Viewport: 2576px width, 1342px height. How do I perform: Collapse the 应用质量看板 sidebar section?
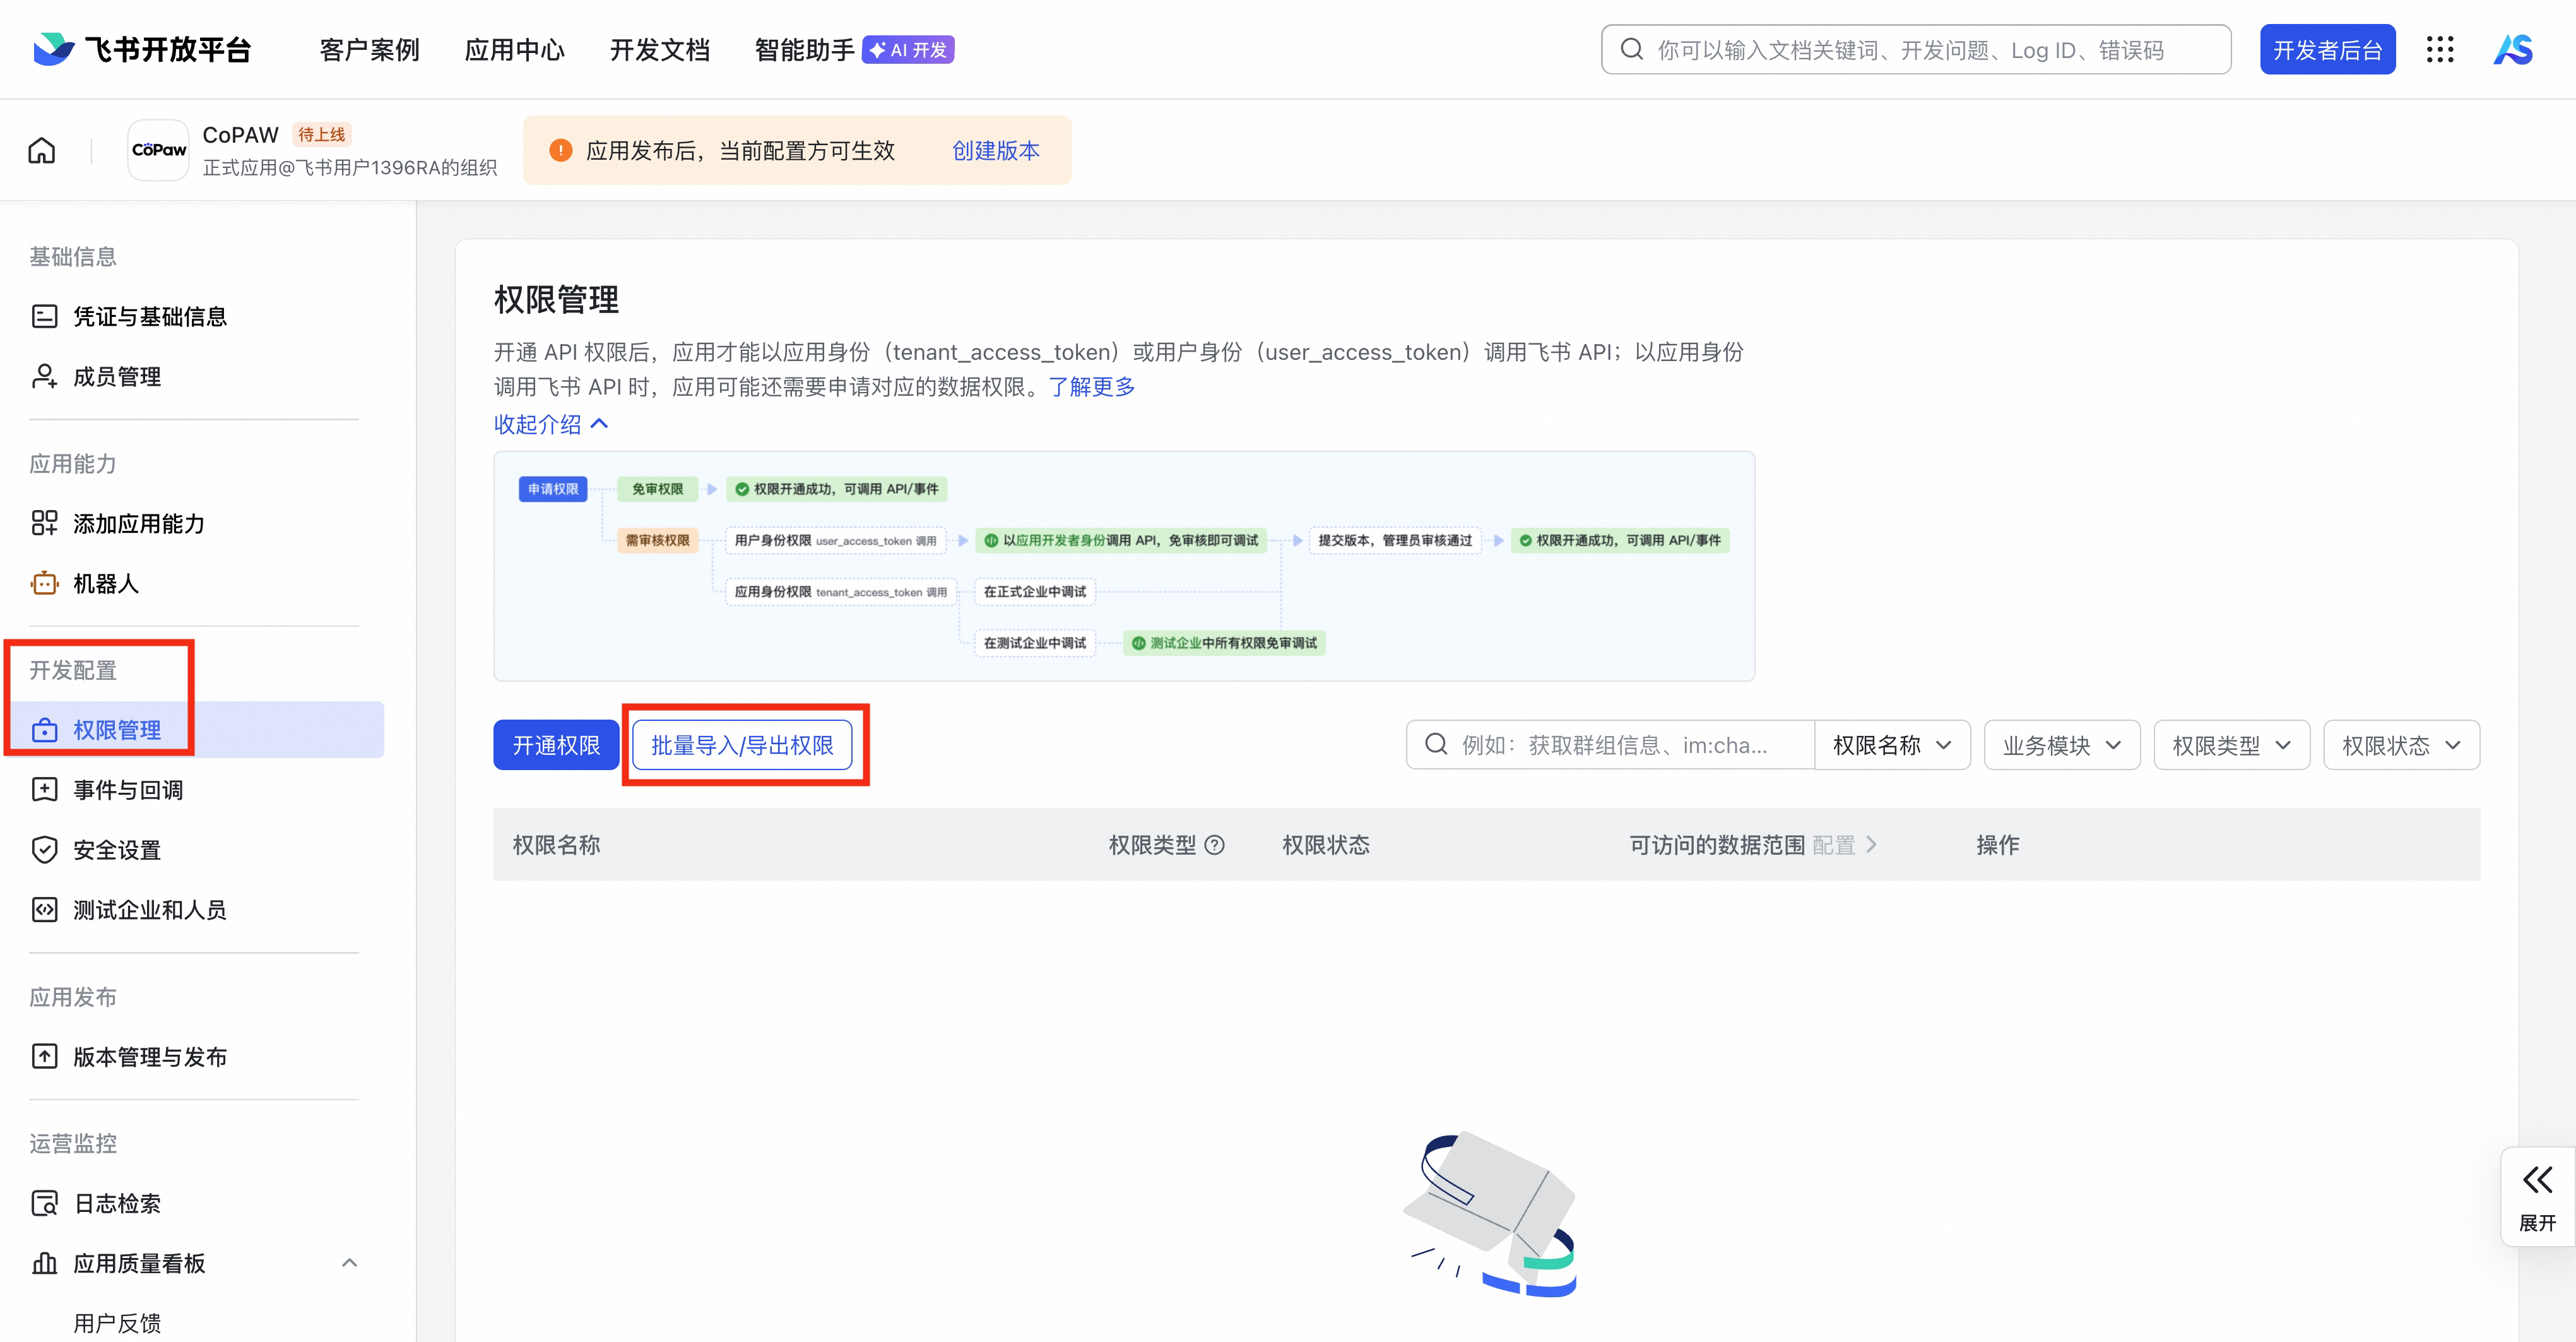click(349, 1263)
